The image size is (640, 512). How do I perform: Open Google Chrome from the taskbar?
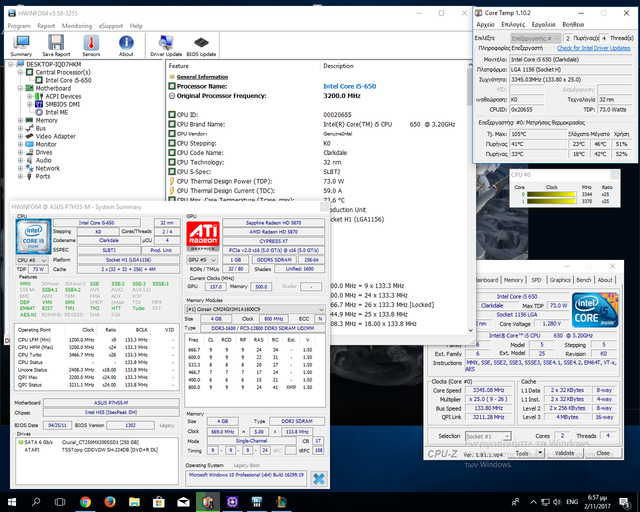[85, 502]
